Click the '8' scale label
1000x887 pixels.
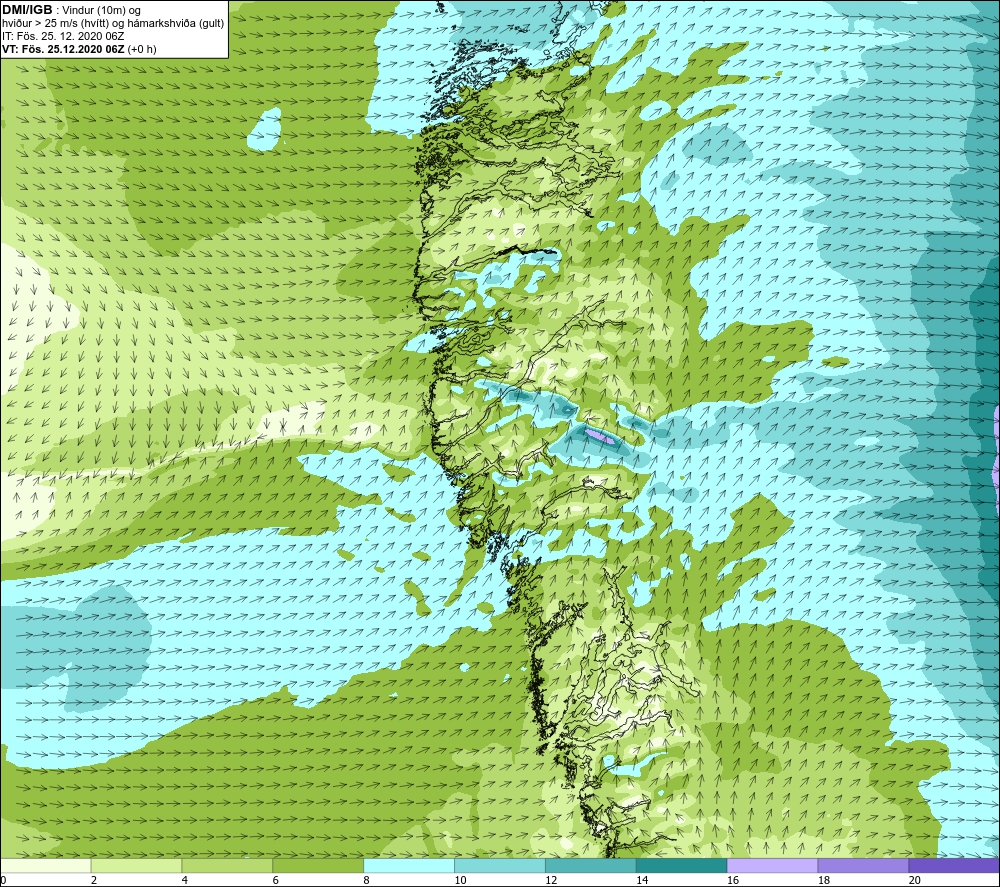click(366, 880)
